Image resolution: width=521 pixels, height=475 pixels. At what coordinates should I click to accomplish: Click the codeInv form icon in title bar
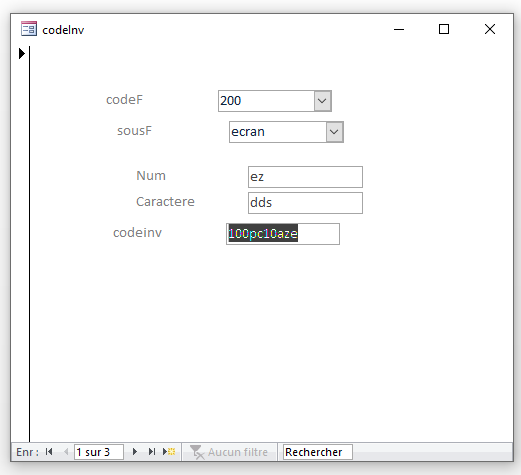click(29, 29)
